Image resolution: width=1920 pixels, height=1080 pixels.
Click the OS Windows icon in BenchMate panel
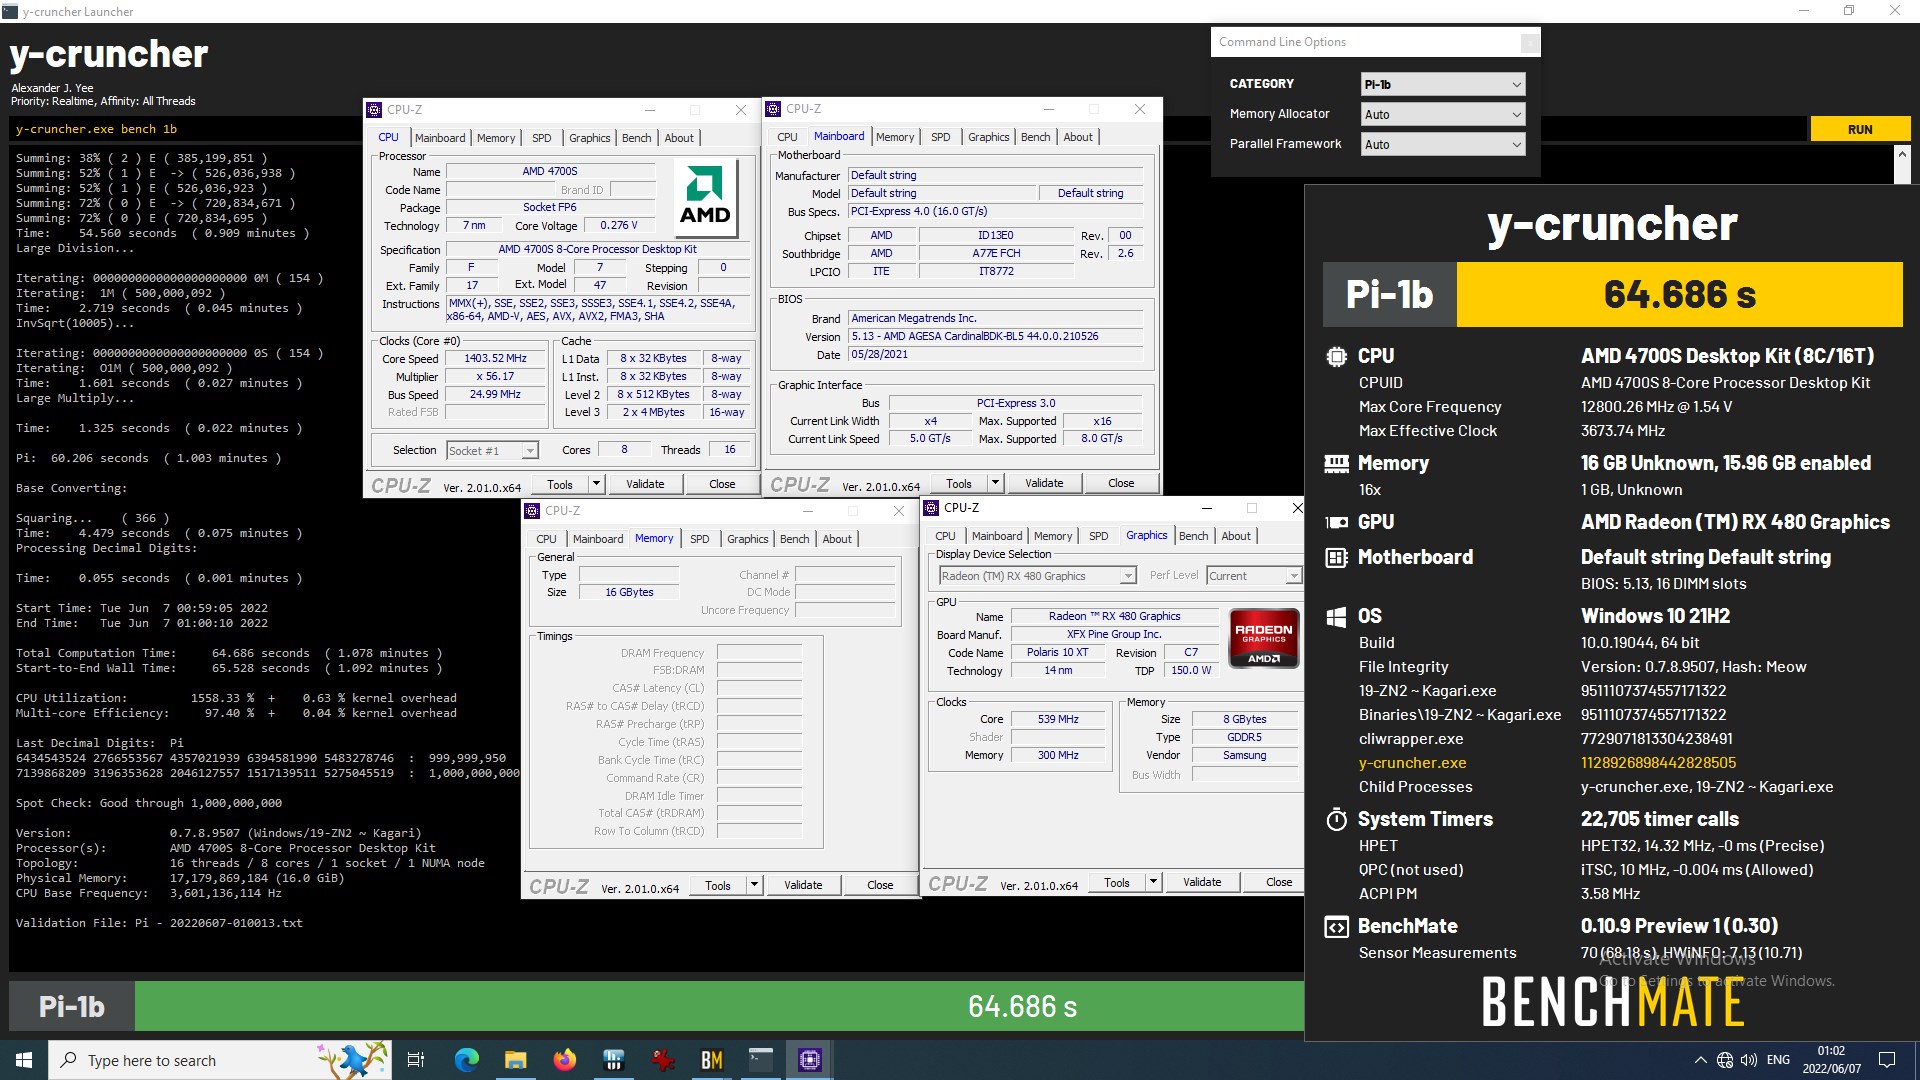click(1336, 616)
